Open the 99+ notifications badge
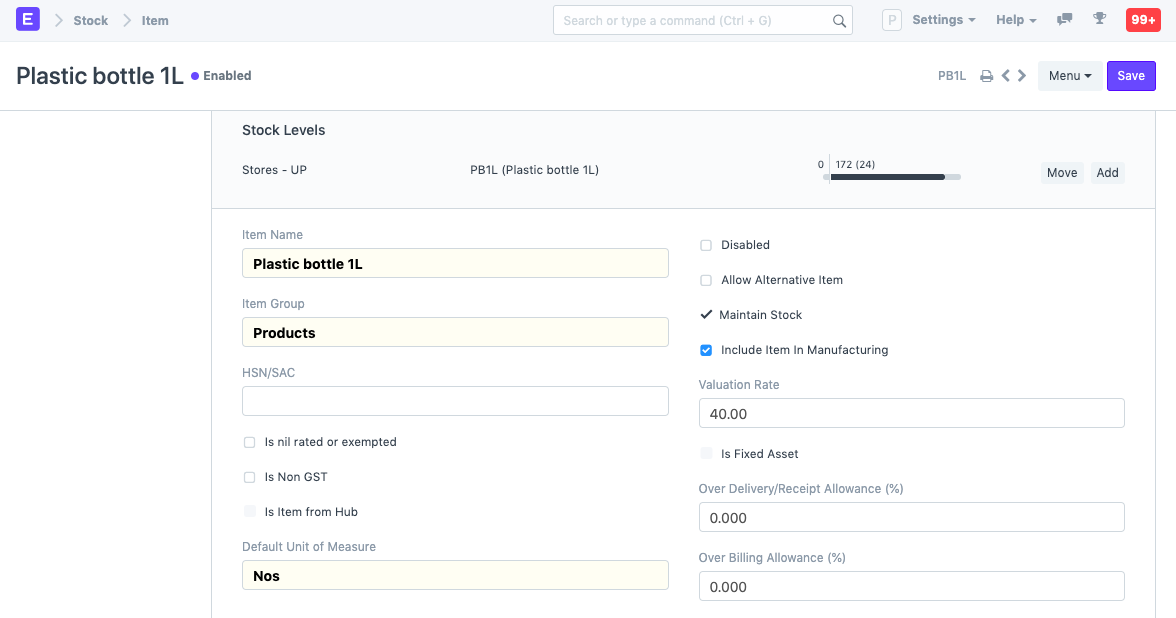 click(x=1142, y=20)
